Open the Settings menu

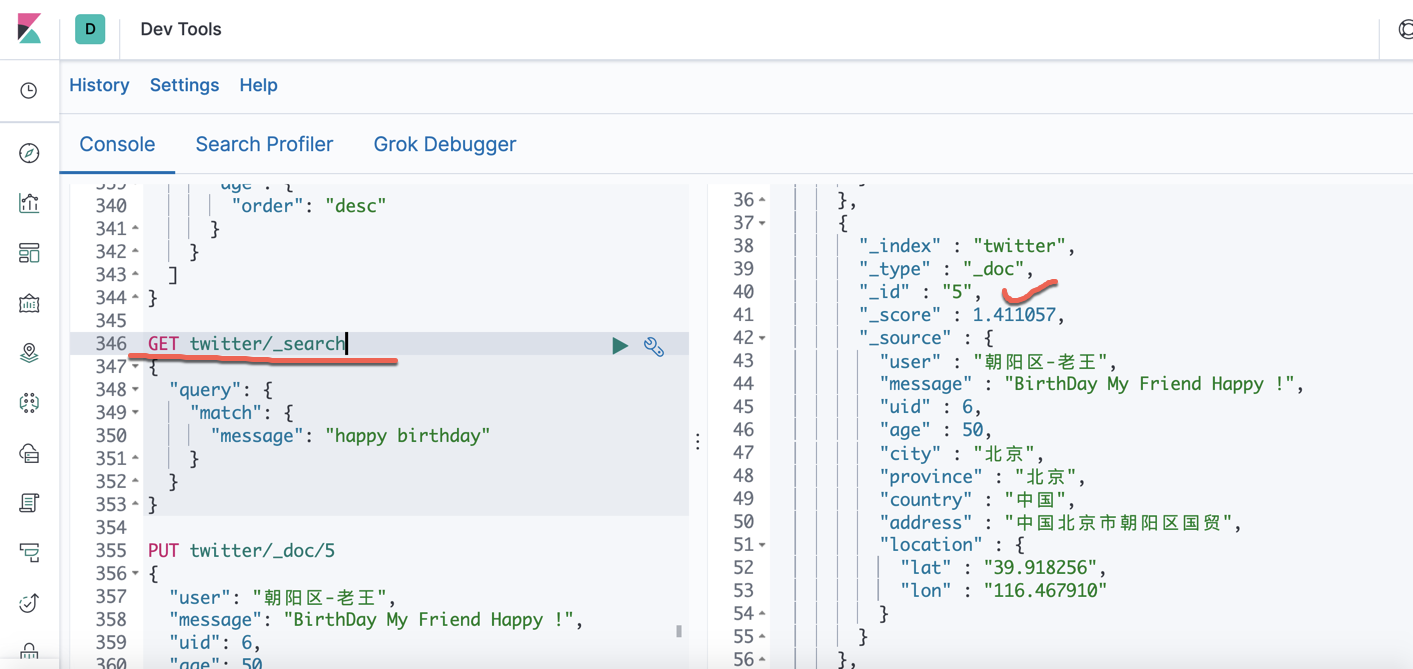(x=184, y=85)
